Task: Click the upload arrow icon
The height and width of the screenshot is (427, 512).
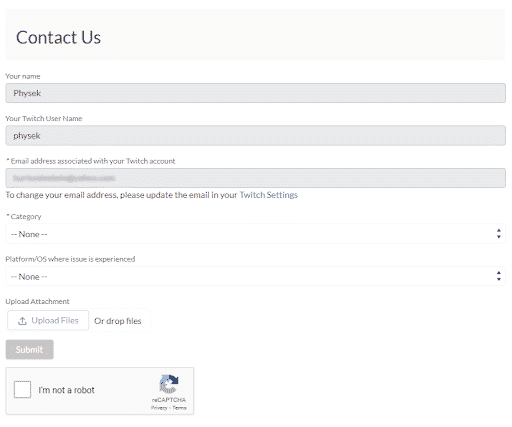Action: point(22,321)
